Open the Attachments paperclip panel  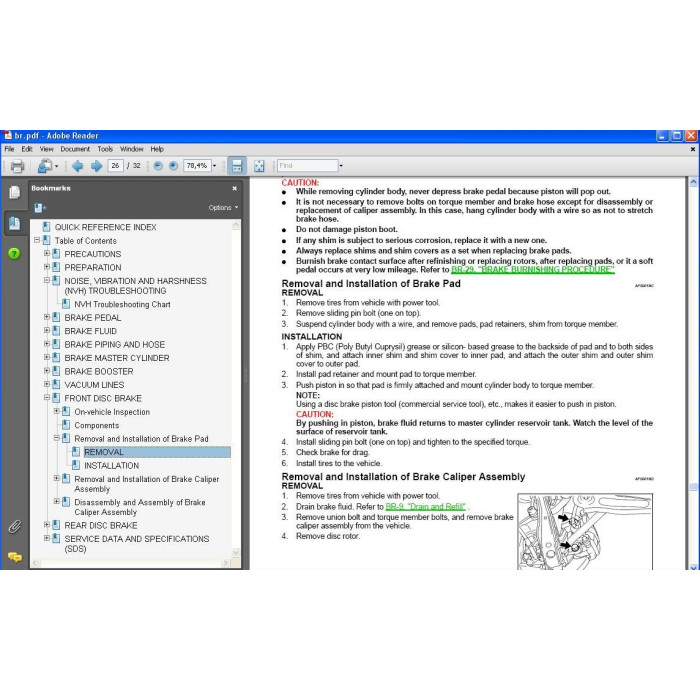point(14,527)
